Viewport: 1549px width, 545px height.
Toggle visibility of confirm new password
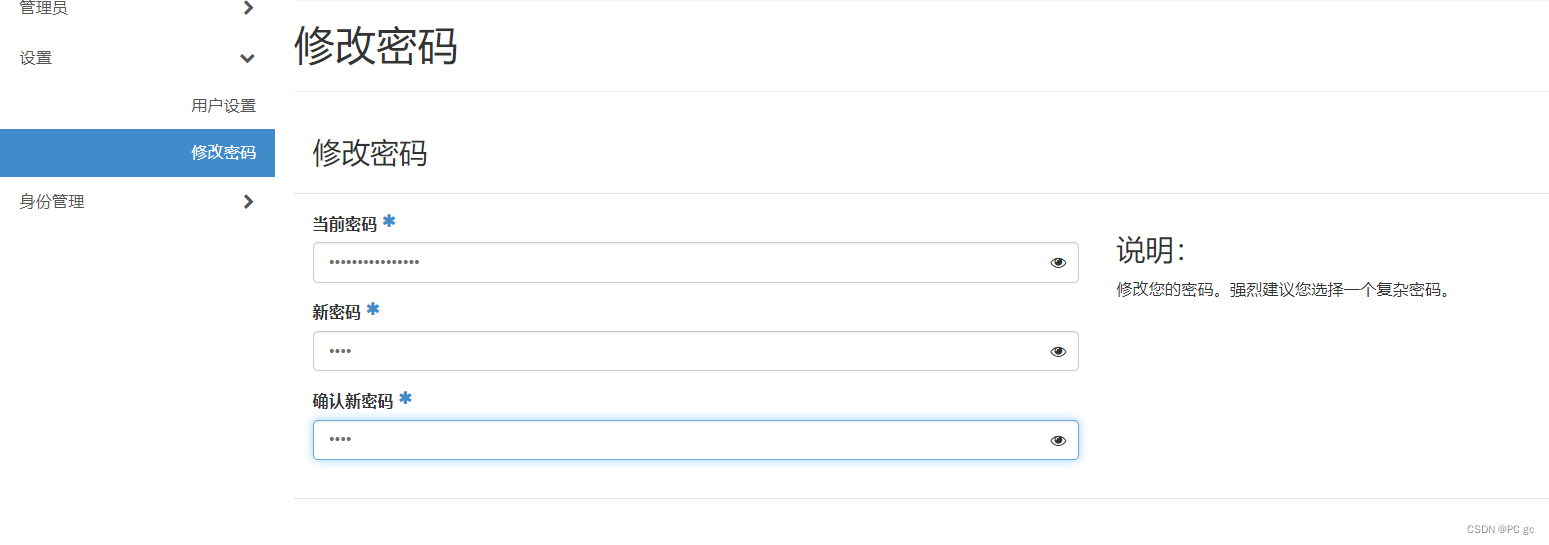[1058, 441]
